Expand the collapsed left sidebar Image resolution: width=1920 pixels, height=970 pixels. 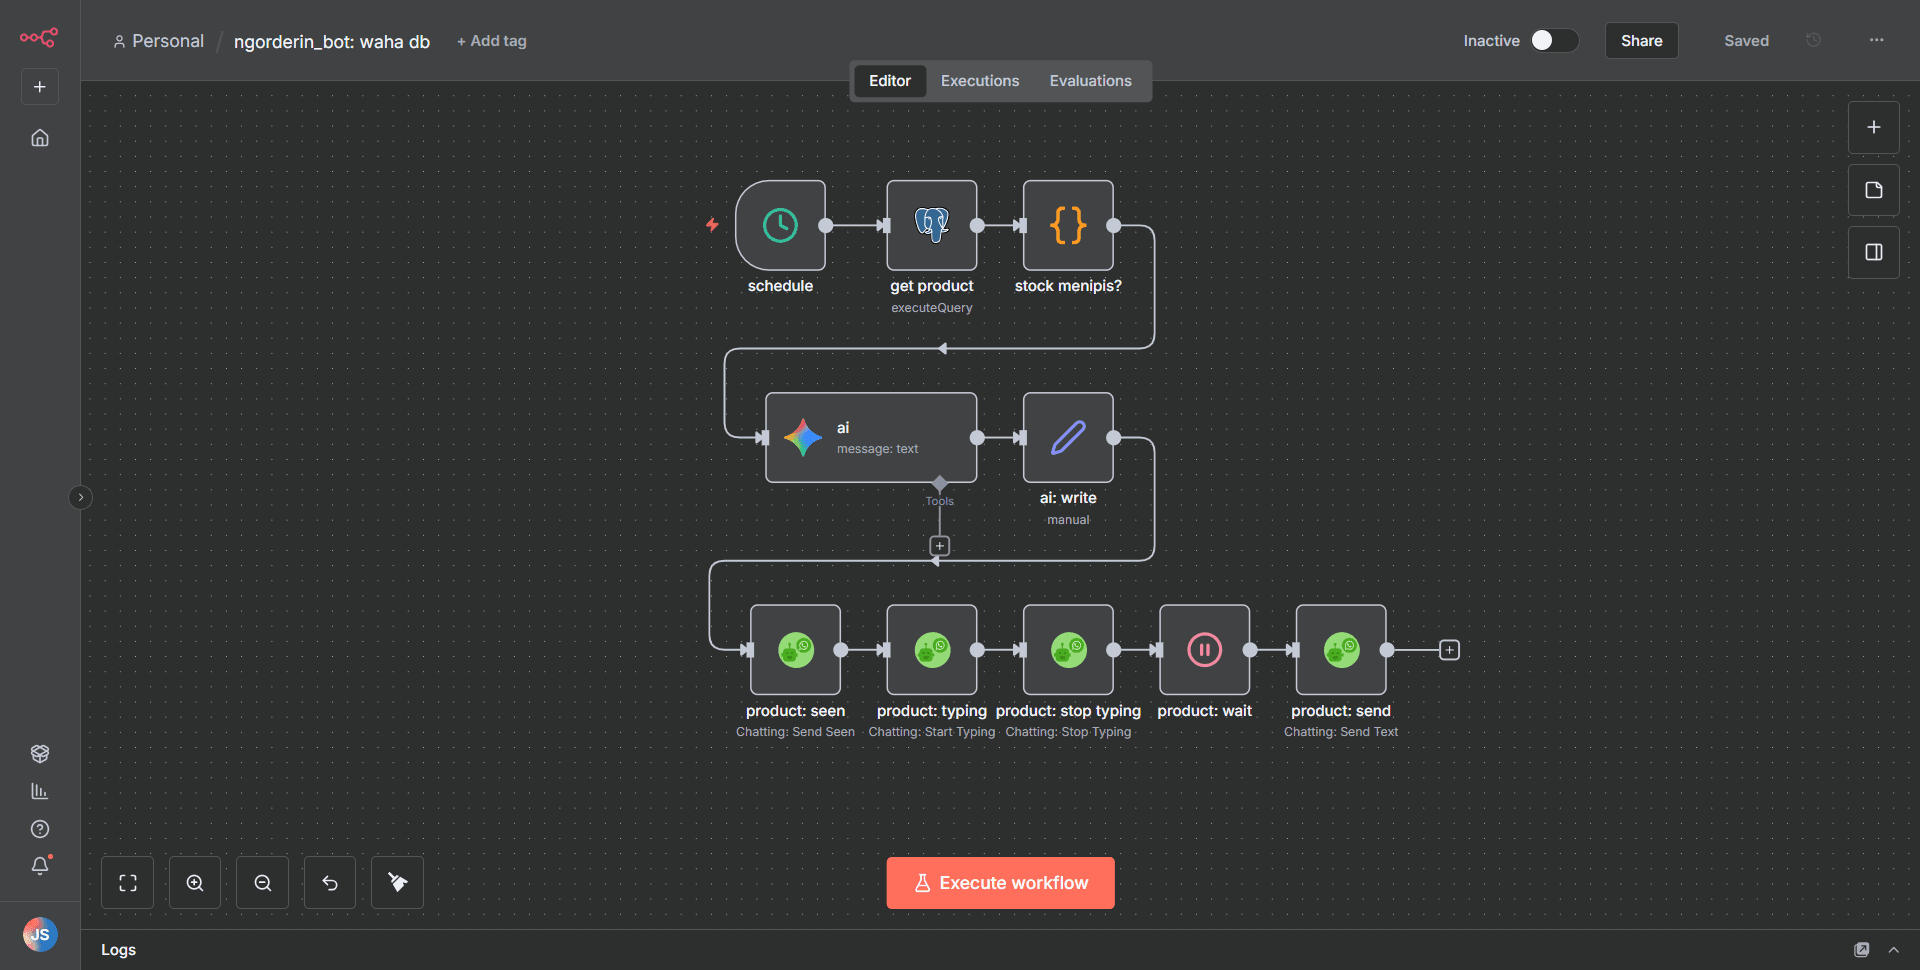81,497
